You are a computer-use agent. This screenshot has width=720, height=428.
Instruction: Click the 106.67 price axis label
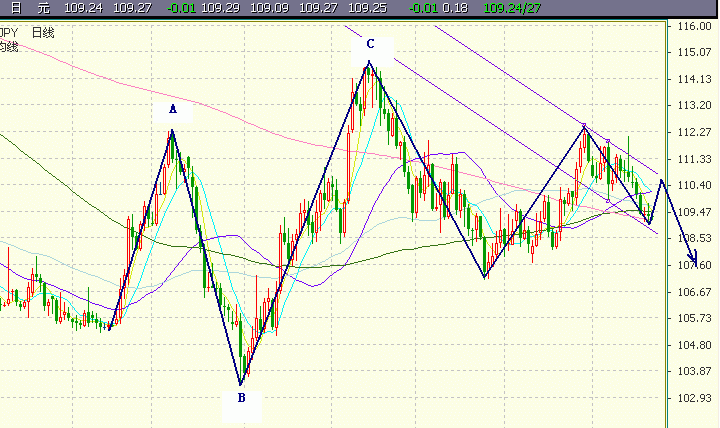pos(695,292)
